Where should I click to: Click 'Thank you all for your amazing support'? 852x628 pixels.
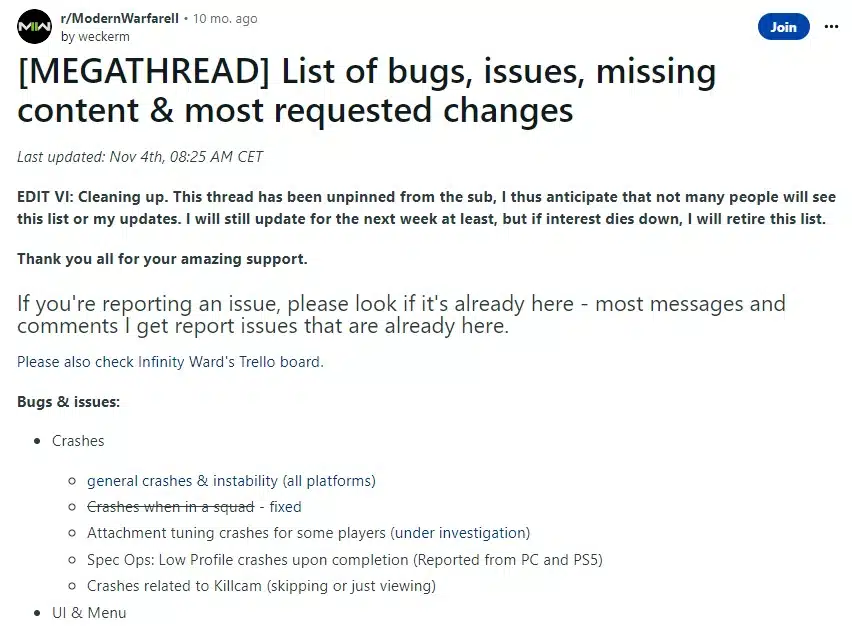tap(162, 259)
